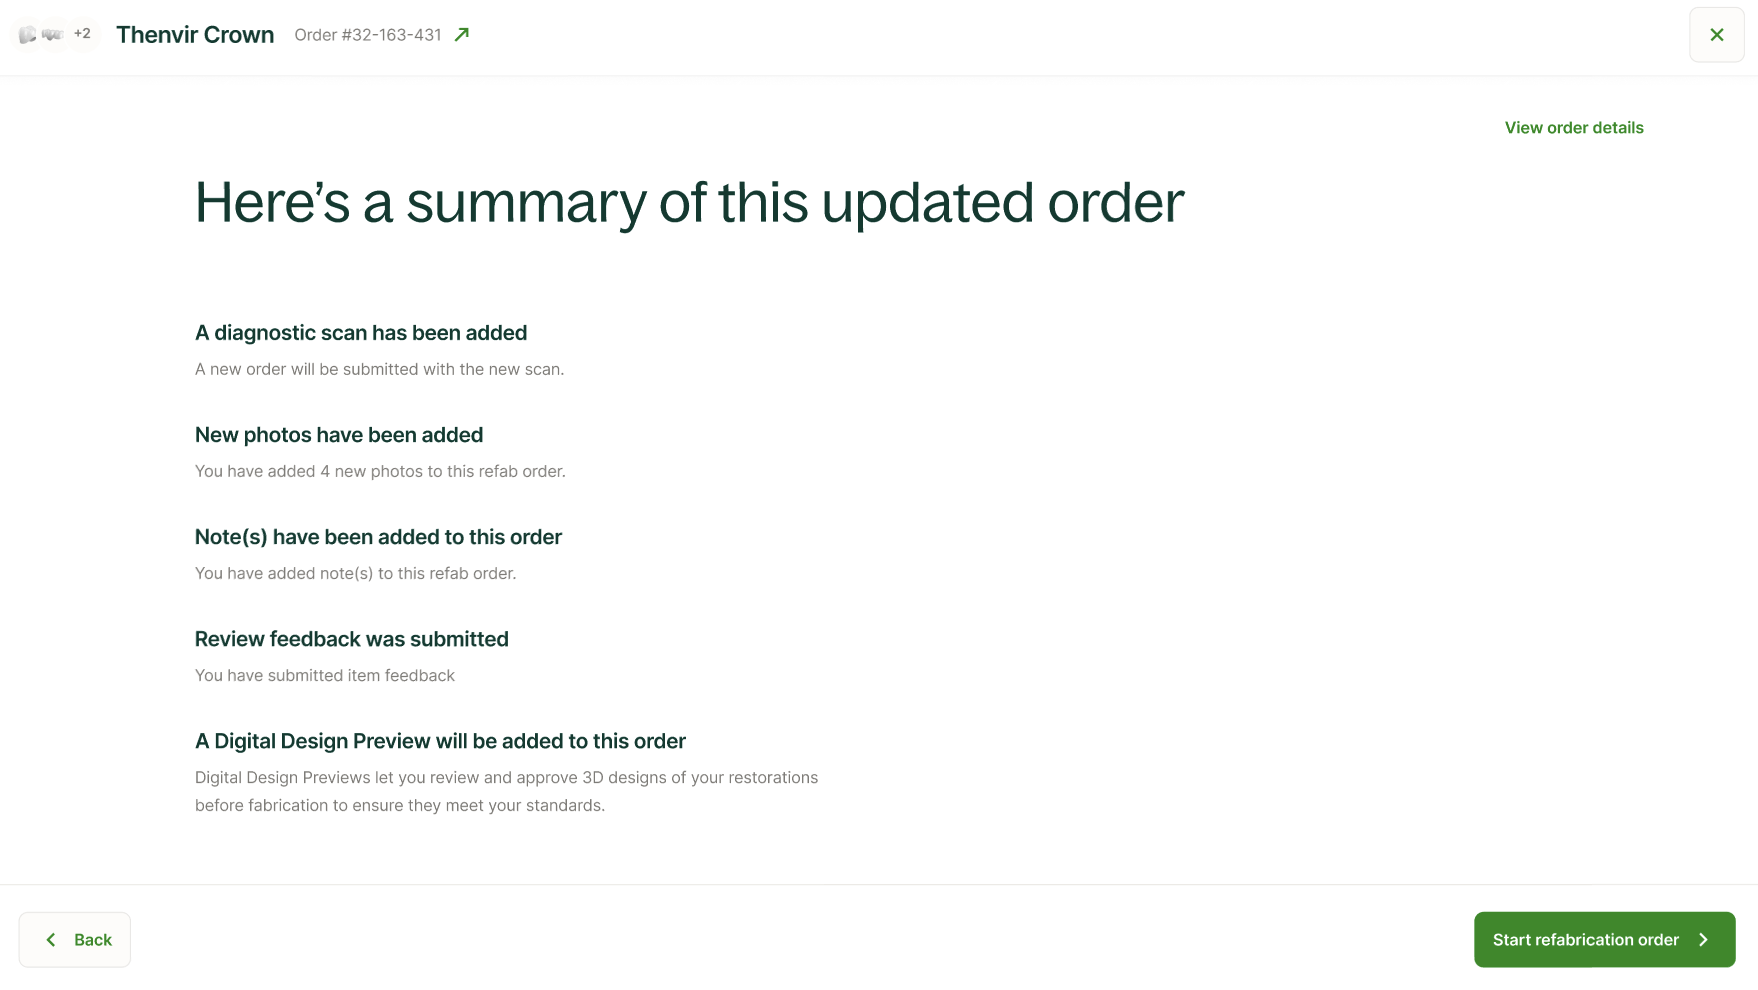The height and width of the screenshot is (990, 1758).
Task: Click the Thenvir Crown order title
Action: (194, 34)
